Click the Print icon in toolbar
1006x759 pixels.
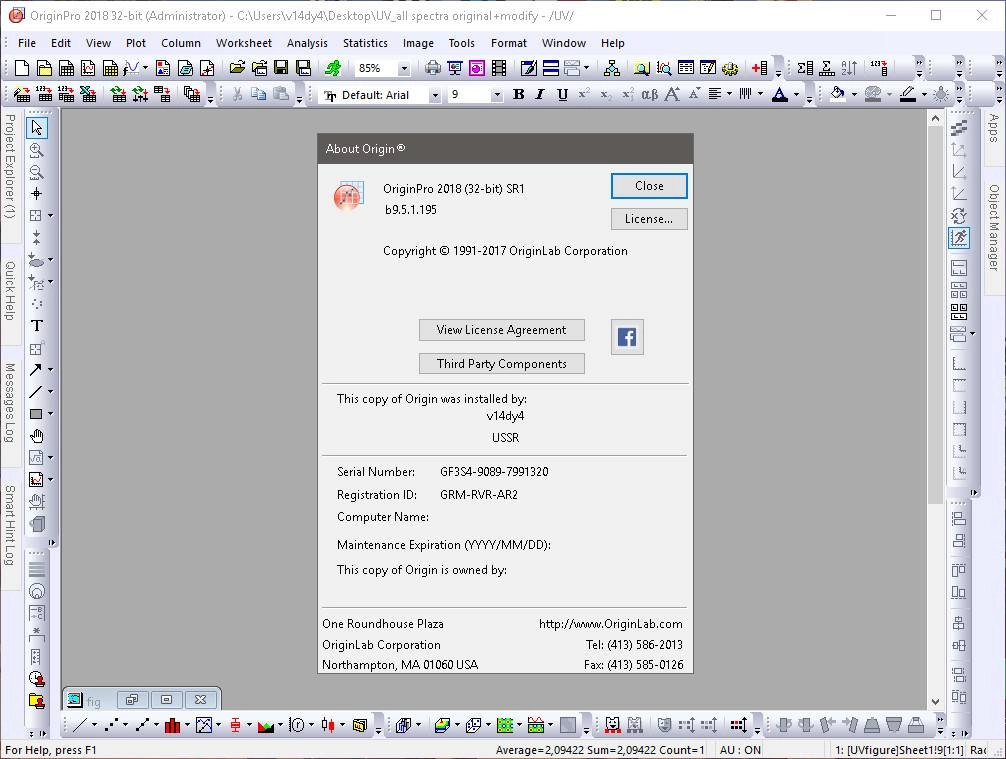point(433,68)
